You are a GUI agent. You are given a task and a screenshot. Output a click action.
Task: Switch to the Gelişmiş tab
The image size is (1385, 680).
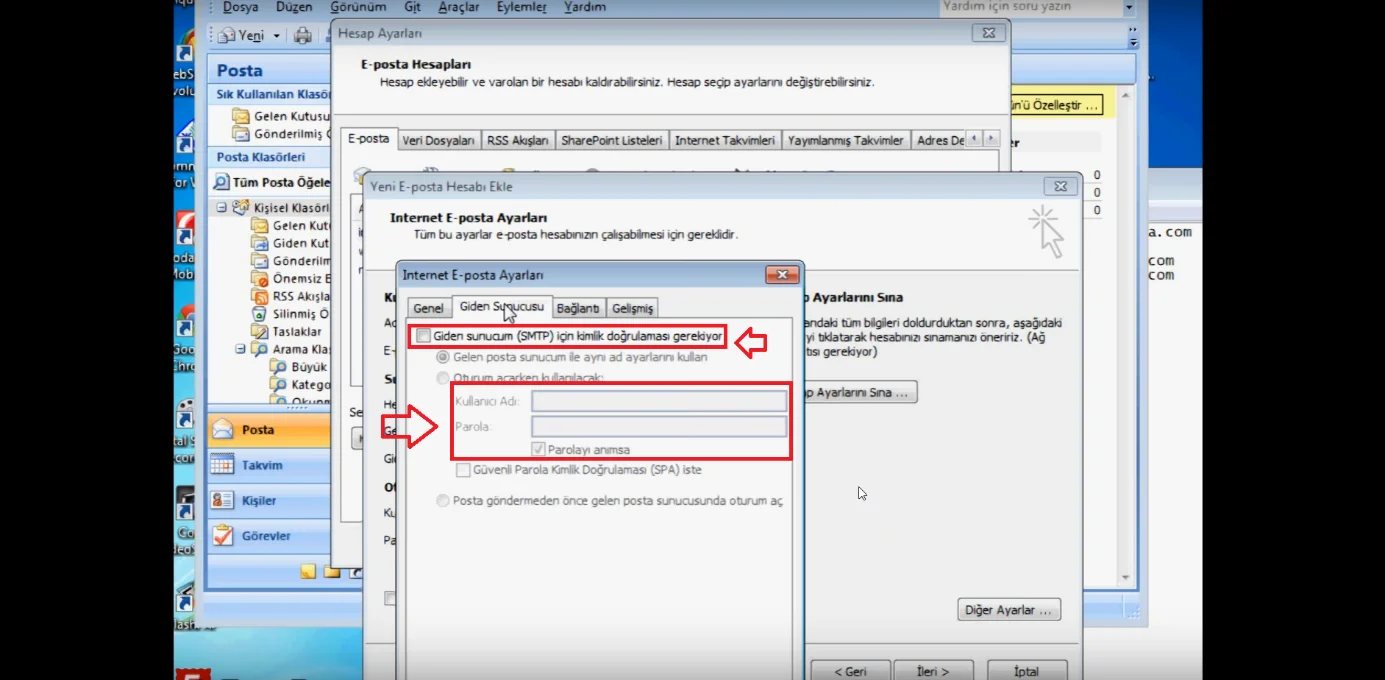[632, 308]
